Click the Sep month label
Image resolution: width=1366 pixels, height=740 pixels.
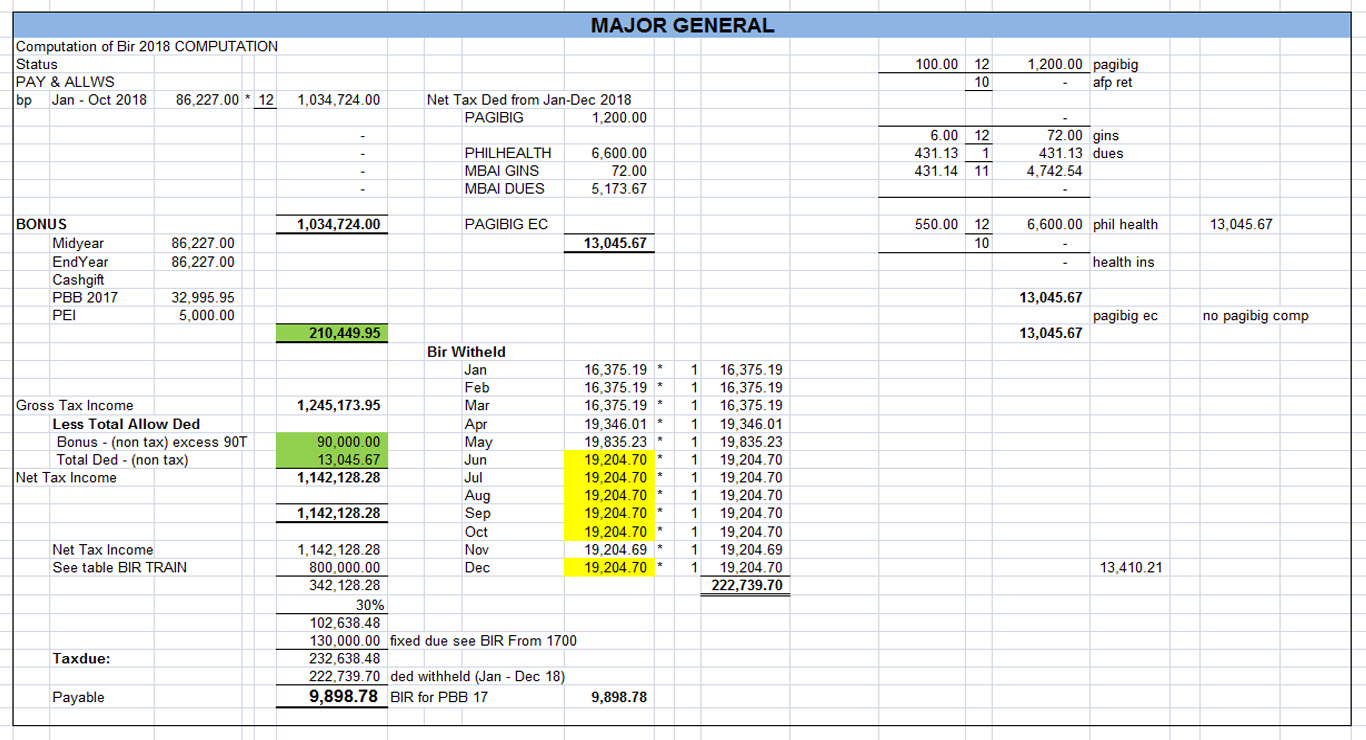tap(477, 514)
